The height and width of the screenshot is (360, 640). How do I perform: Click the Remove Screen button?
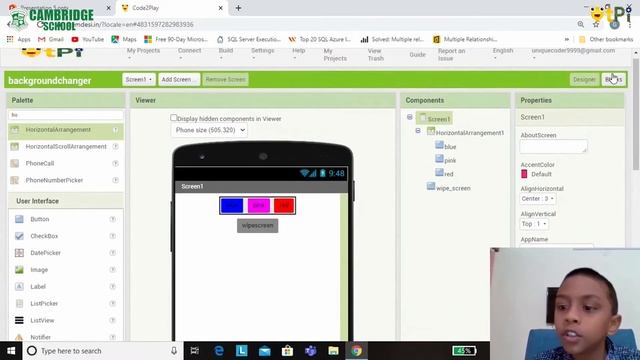click(x=225, y=80)
